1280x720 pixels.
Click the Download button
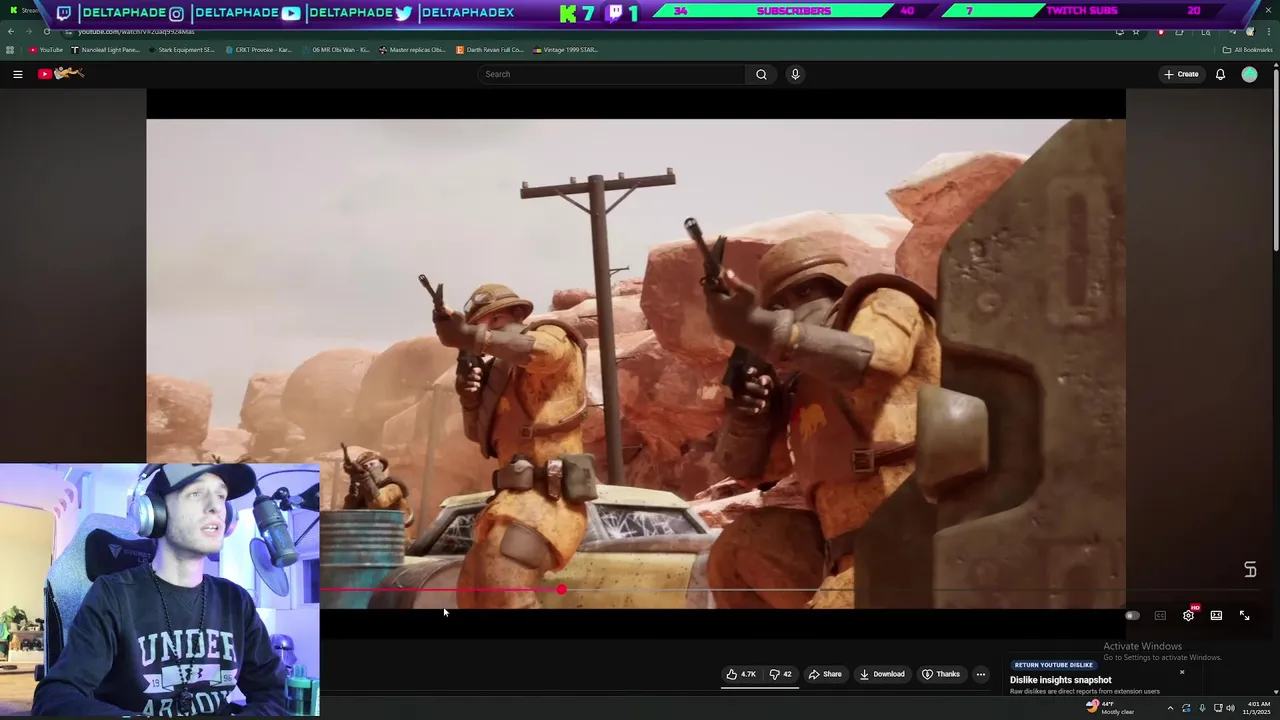coord(882,674)
